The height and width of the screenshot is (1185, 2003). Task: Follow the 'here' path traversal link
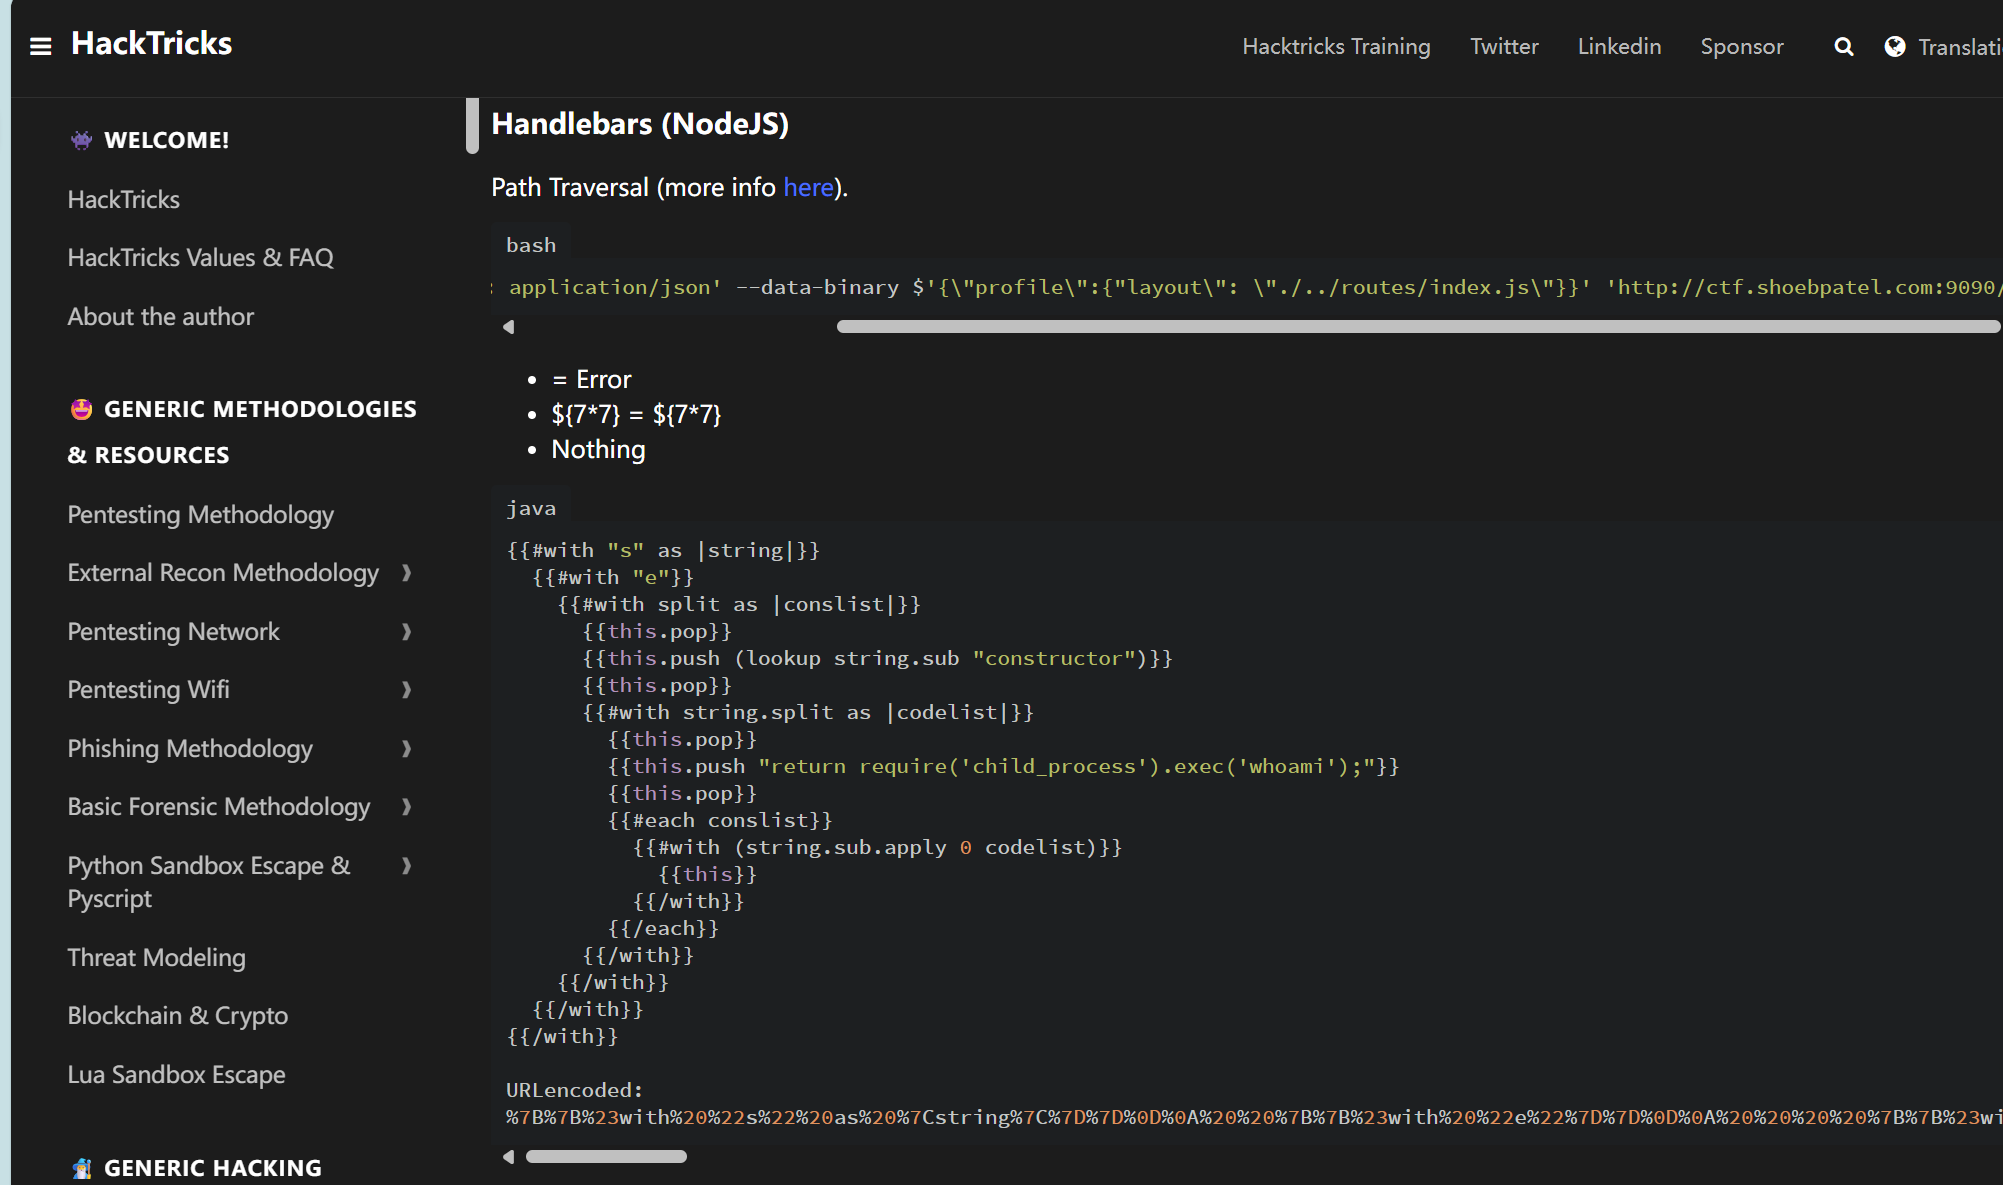pos(808,188)
